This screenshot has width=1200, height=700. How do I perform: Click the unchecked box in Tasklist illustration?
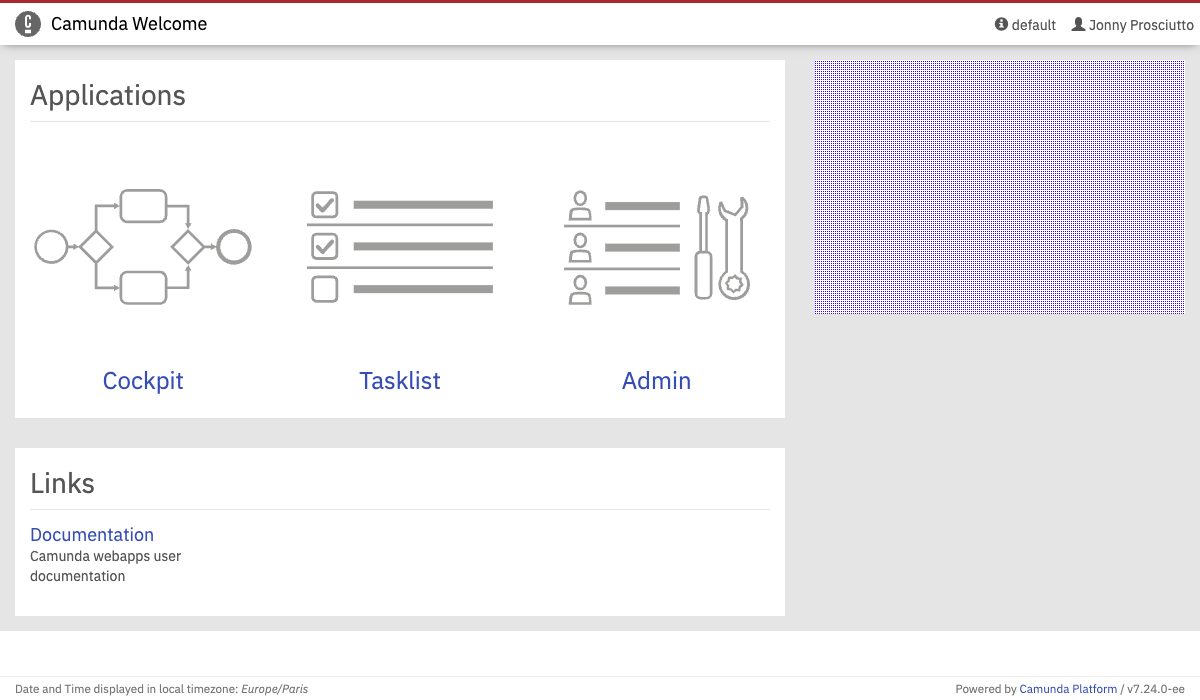(325, 289)
